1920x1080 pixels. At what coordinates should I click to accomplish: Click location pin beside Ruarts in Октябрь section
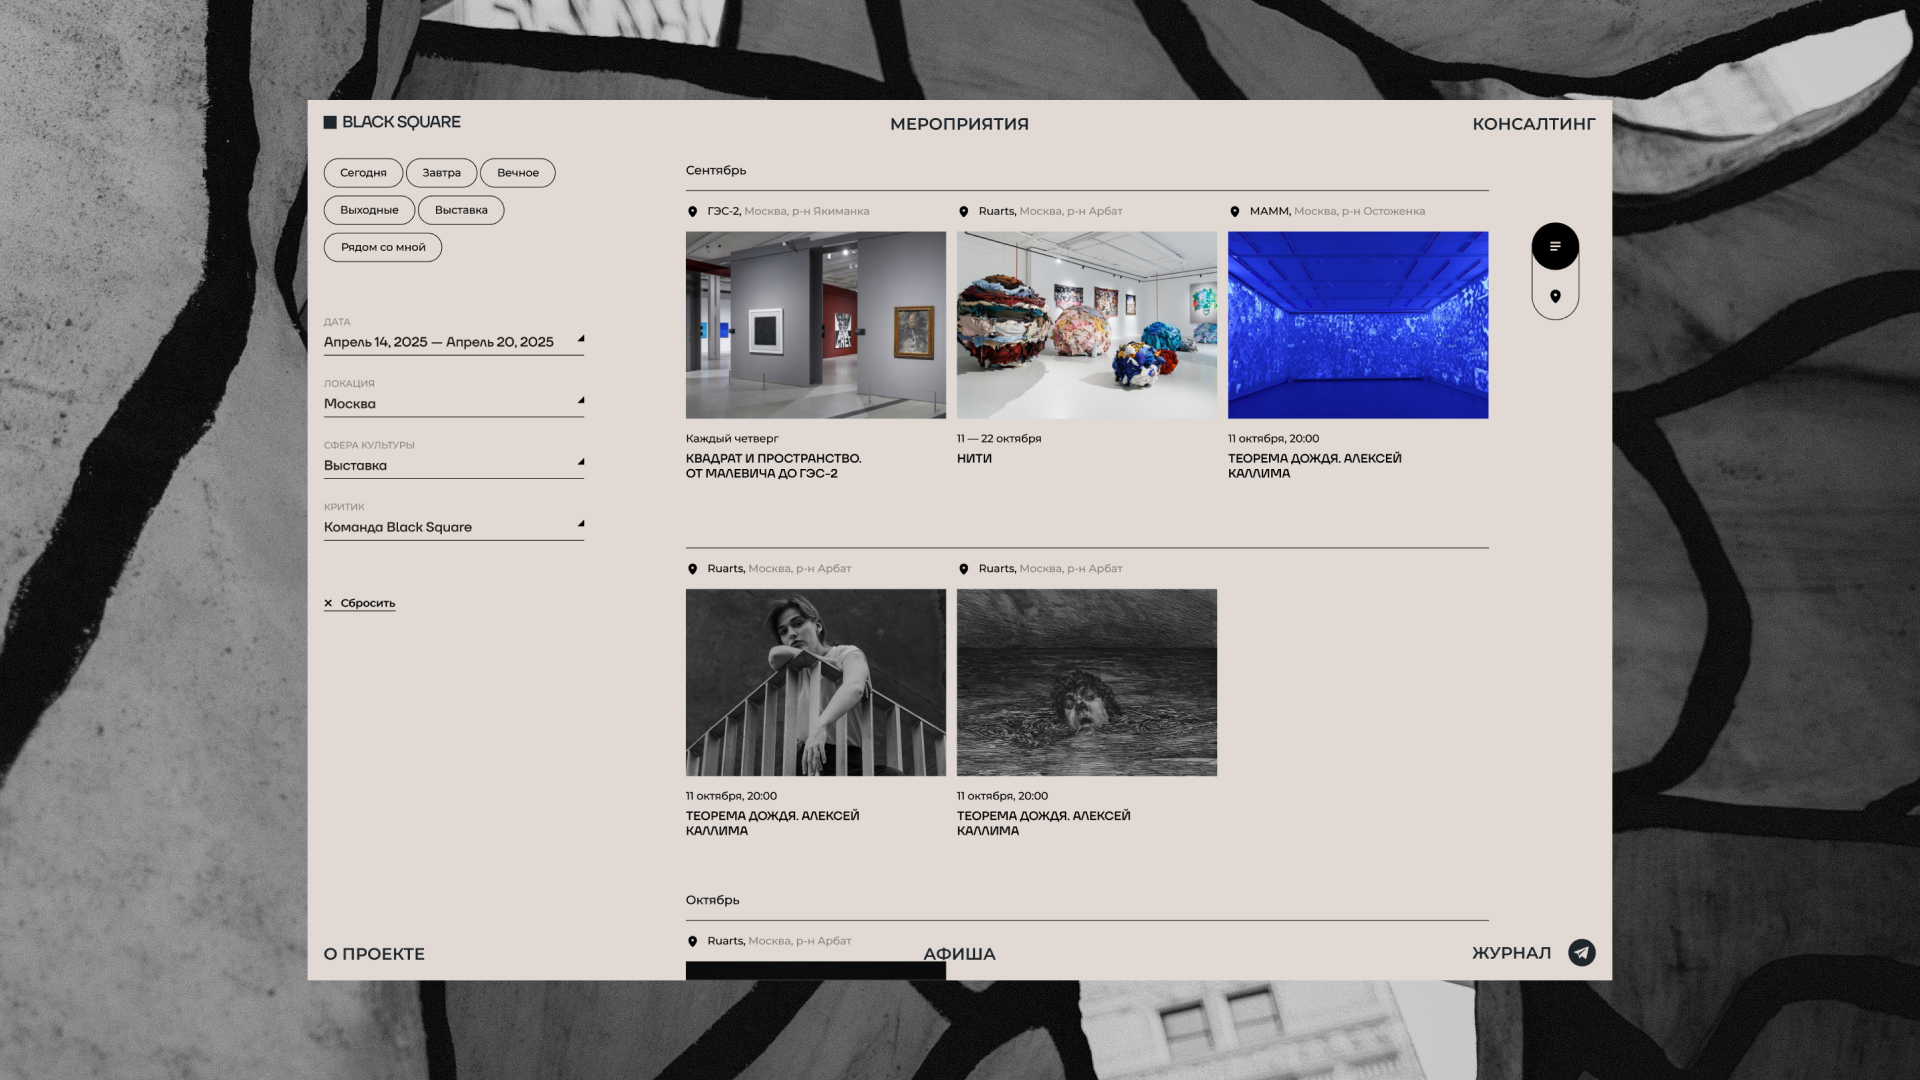click(x=692, y=941)
